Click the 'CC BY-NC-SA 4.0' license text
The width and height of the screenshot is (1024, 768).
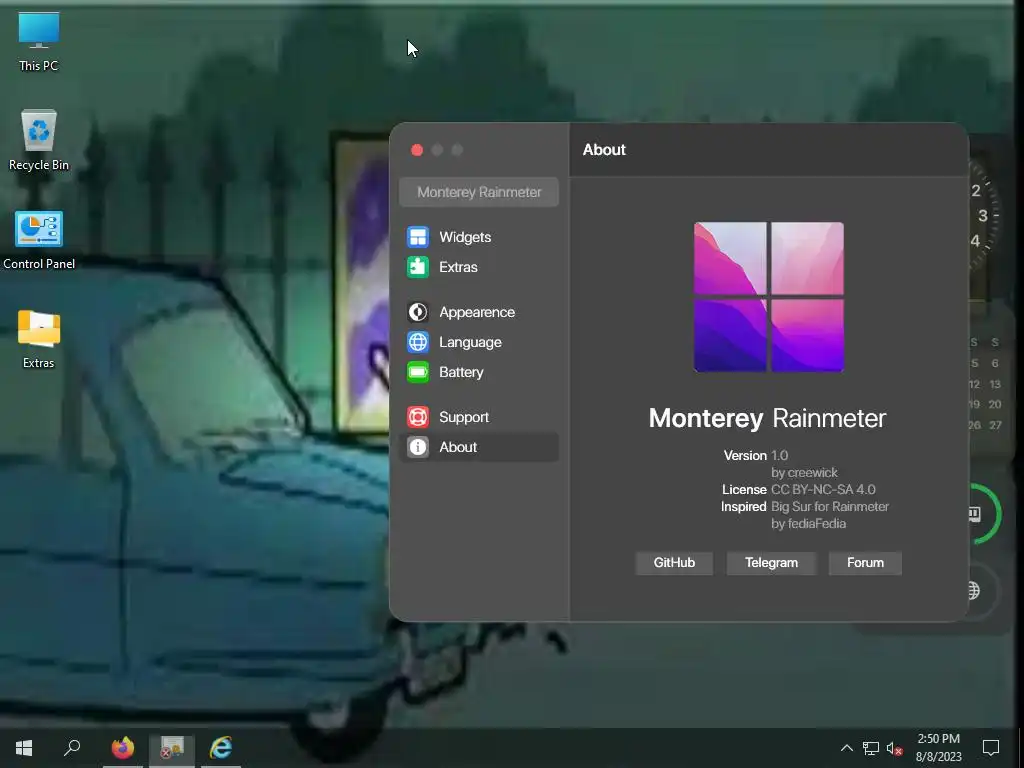click(x=823, y=489)
